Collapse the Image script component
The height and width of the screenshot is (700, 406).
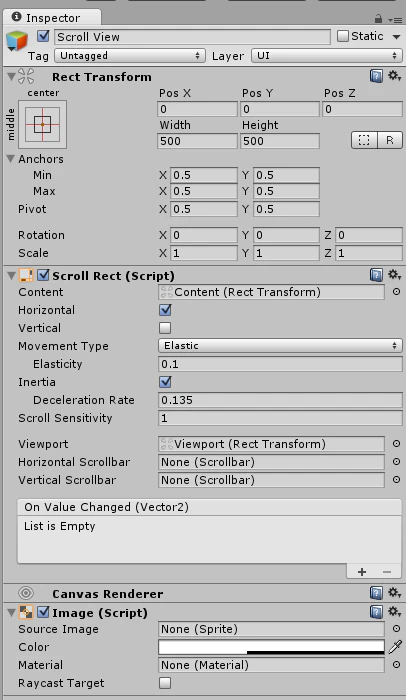[x=12, y=612]
